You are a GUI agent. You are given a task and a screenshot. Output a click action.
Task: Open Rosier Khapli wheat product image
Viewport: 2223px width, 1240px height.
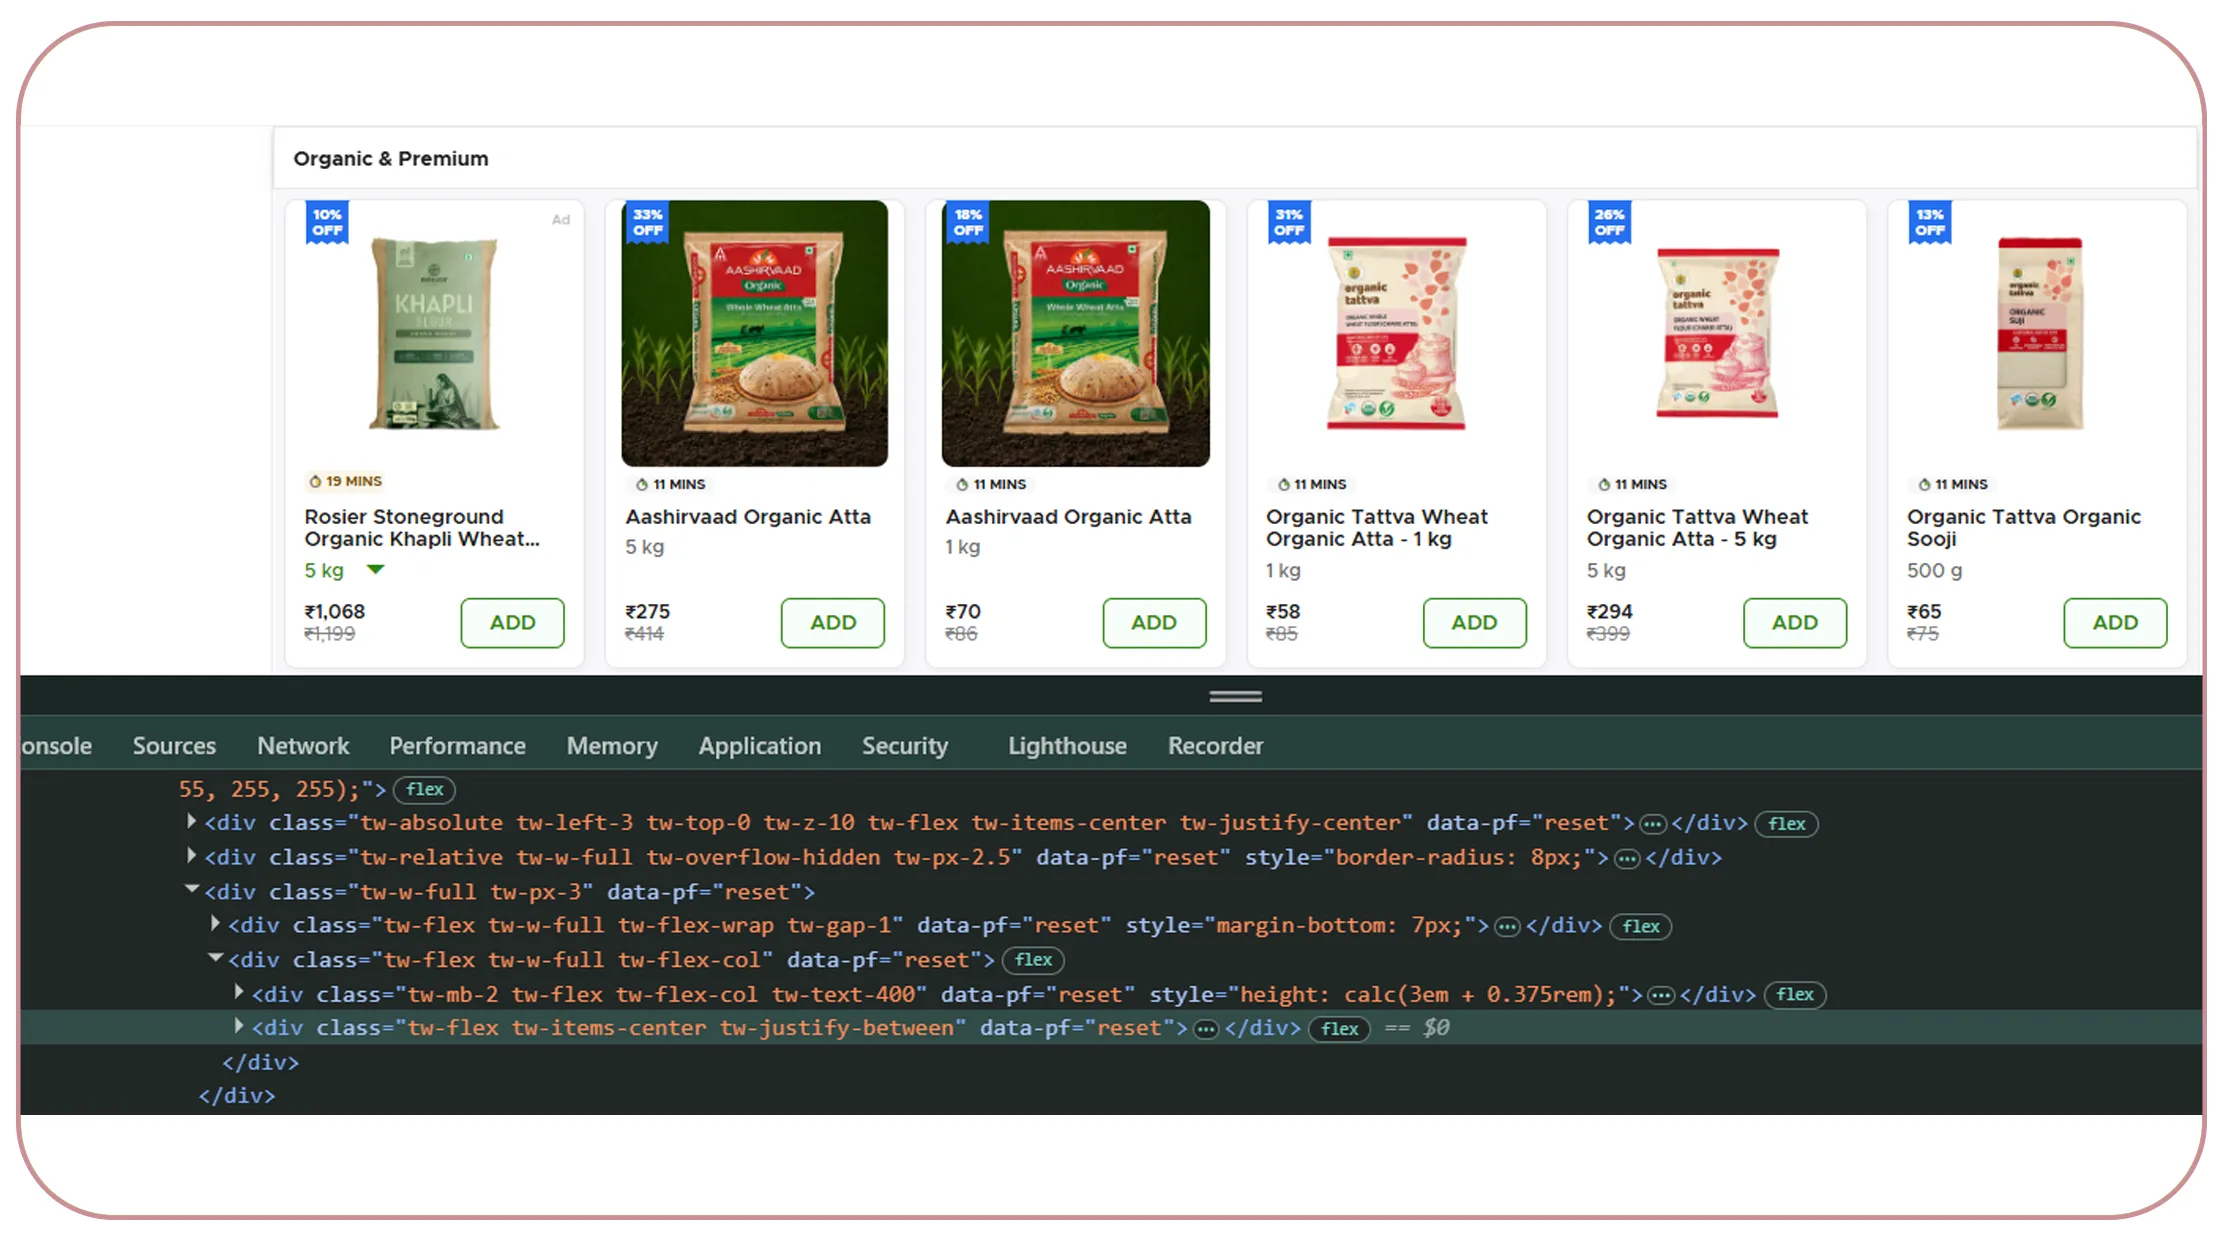pos(434,333)
